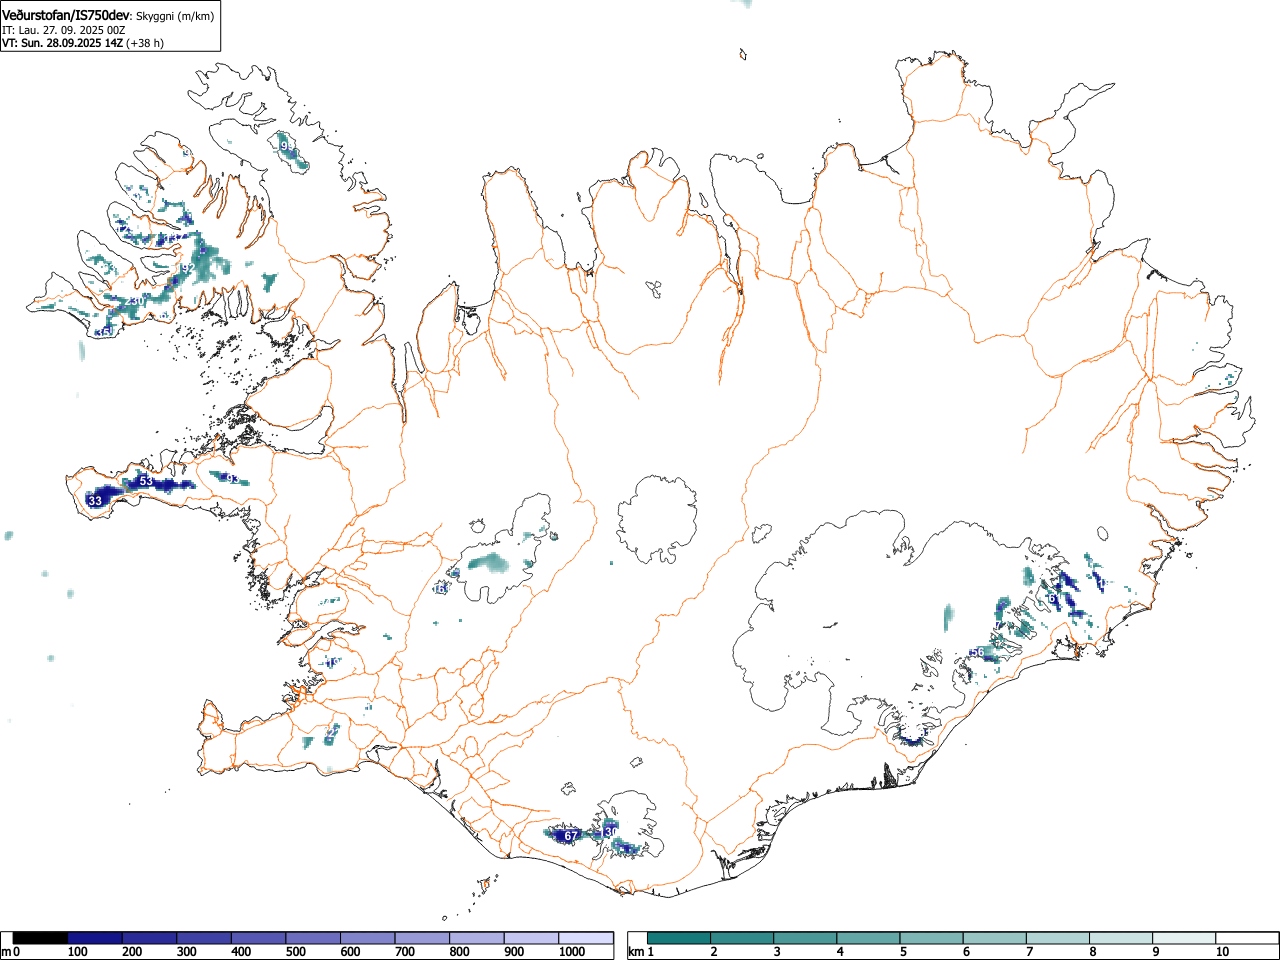Click the visibility value 53 on the map

[x=146, y=481]
